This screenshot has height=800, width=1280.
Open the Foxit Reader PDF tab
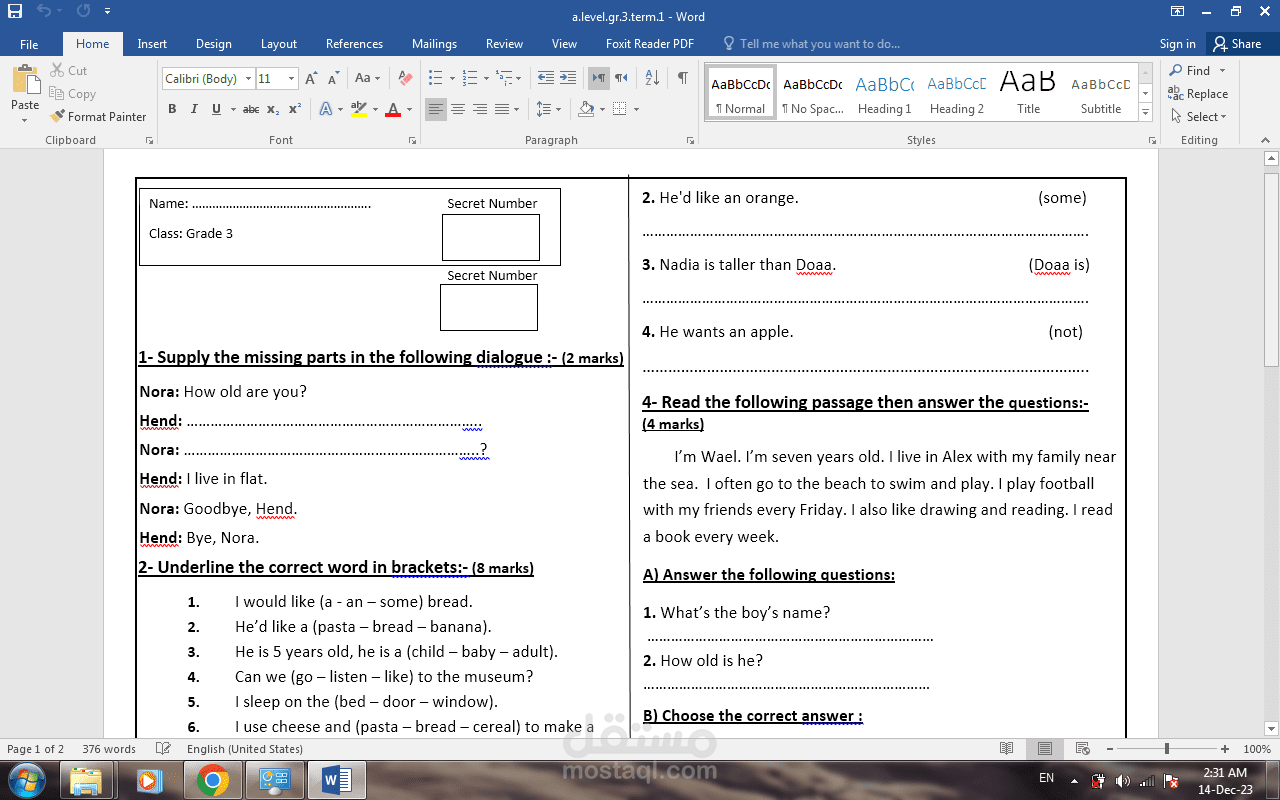(x=650, y=44)
